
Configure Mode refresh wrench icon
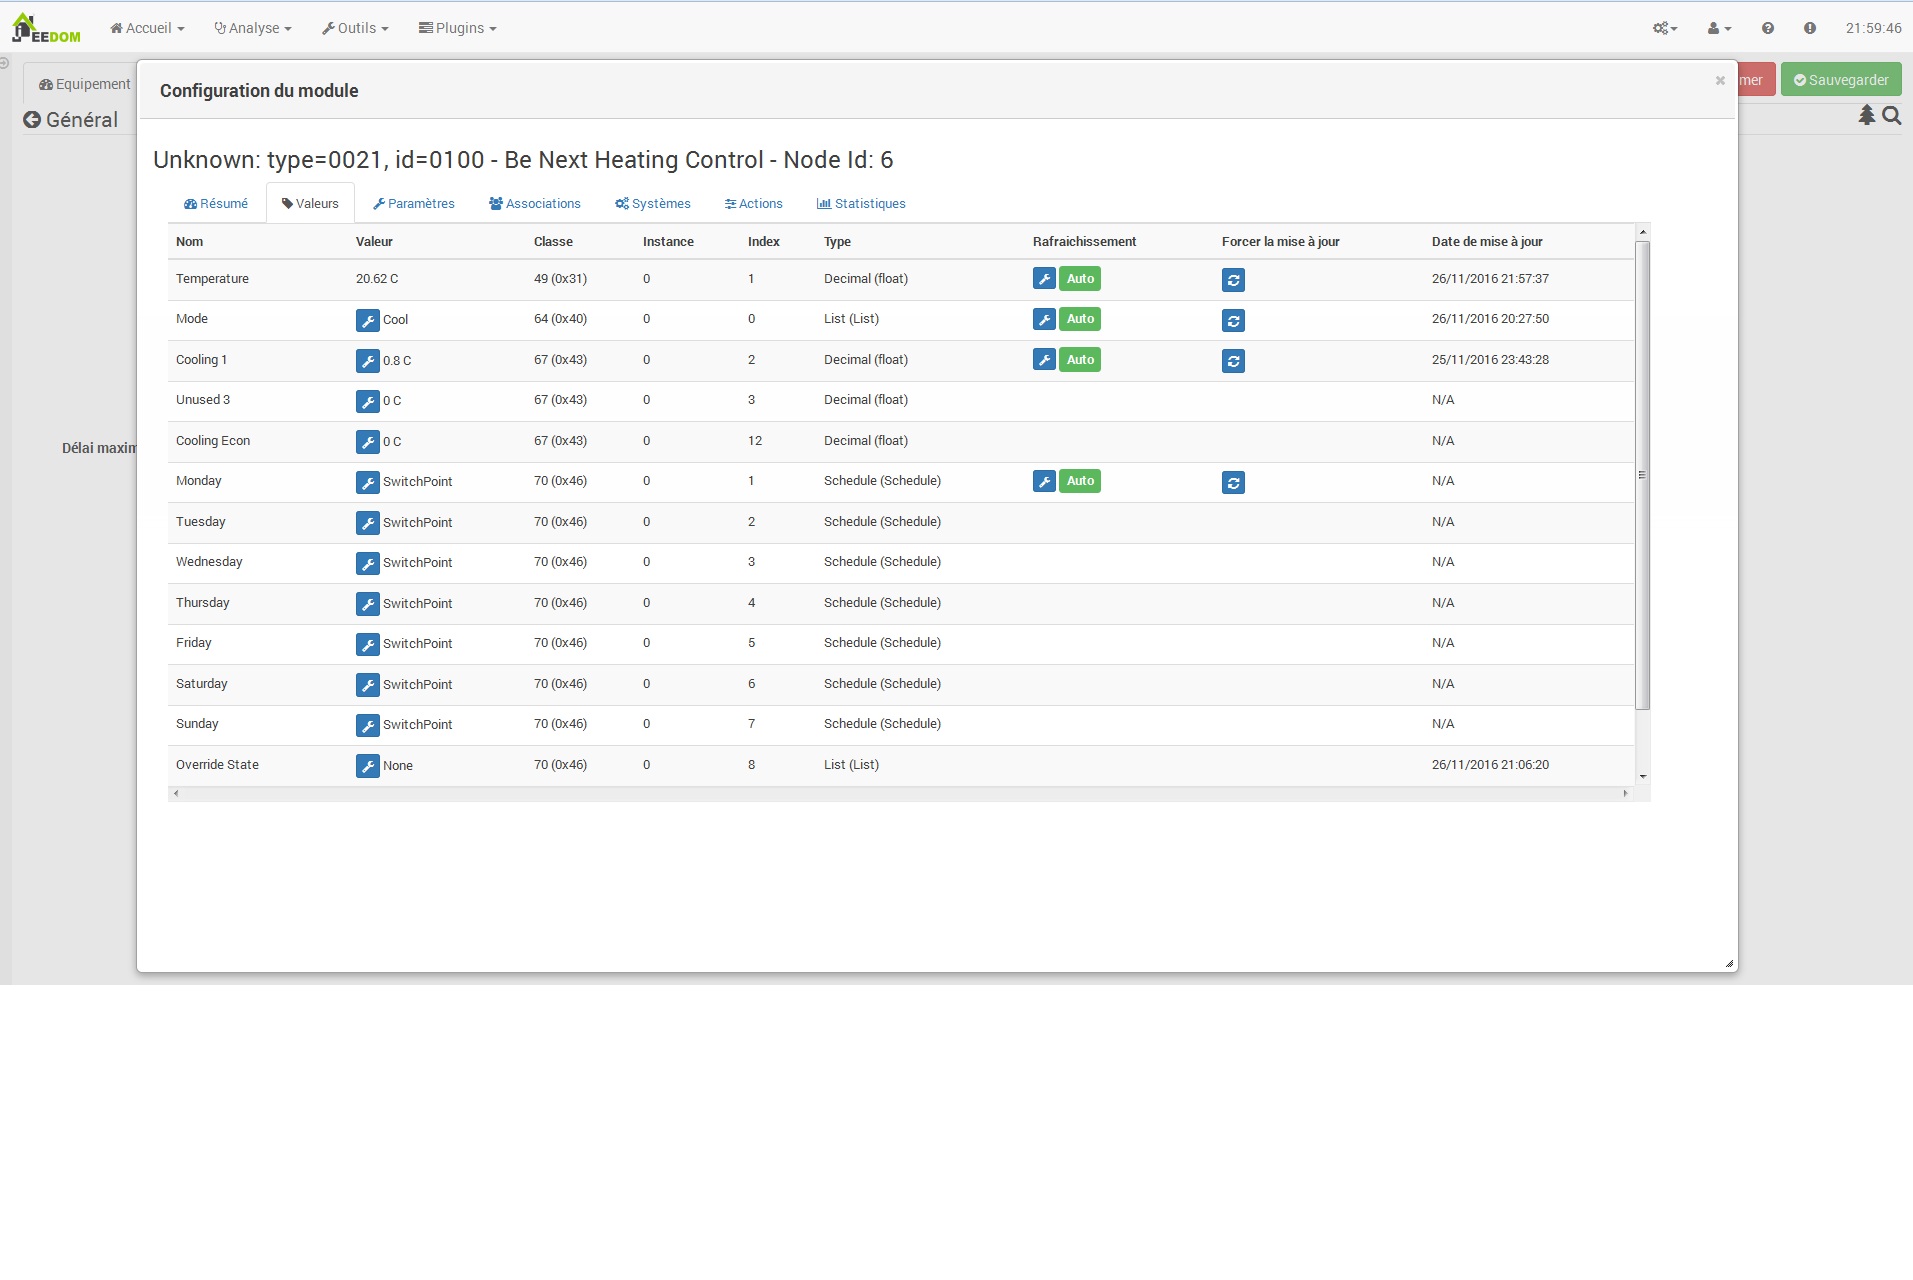1044,319
